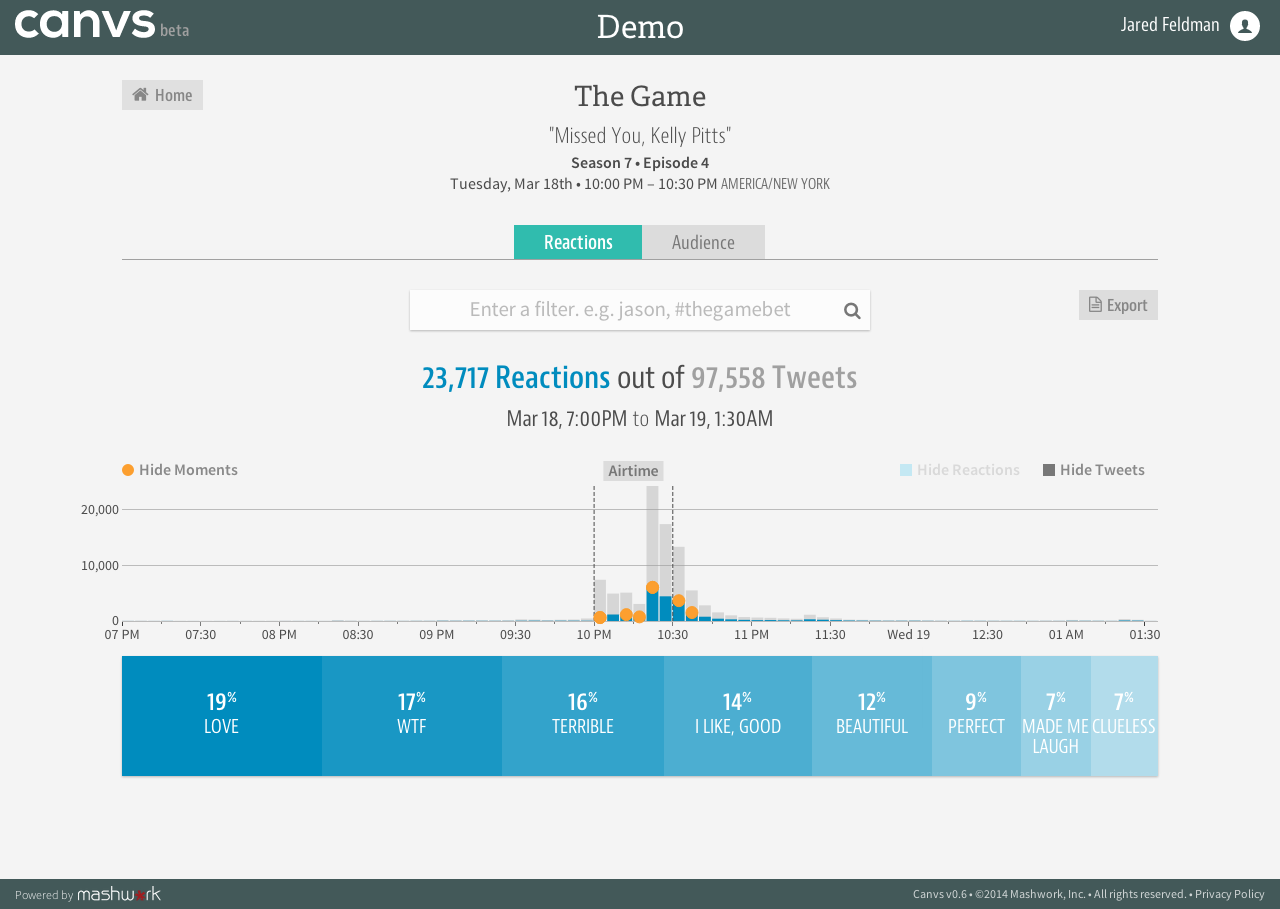Click the search magnifier icon
The height and width of the screenshot is (909, 1280).
click(x=852, y=311)
